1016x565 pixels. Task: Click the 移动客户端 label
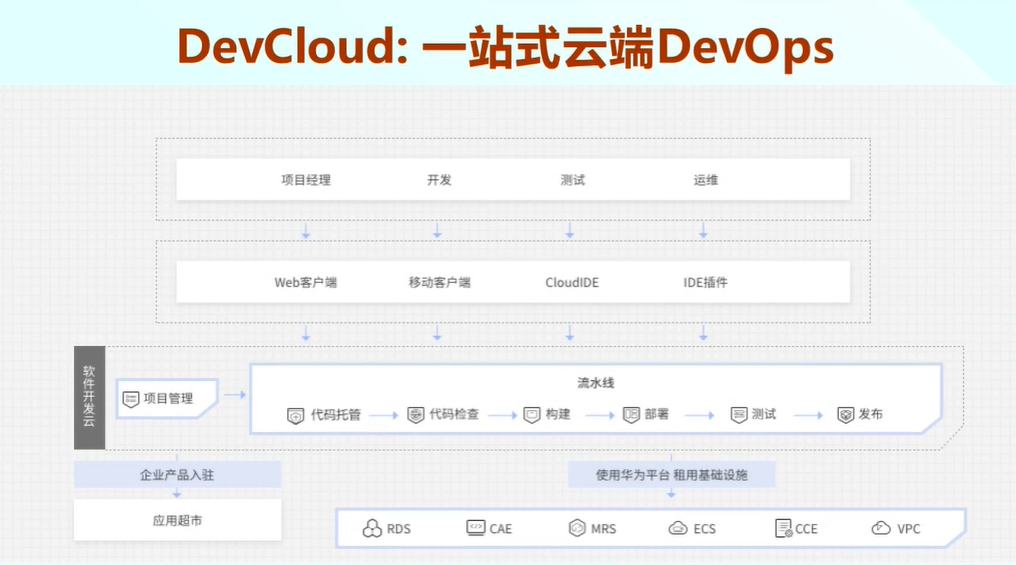point(439,282)
